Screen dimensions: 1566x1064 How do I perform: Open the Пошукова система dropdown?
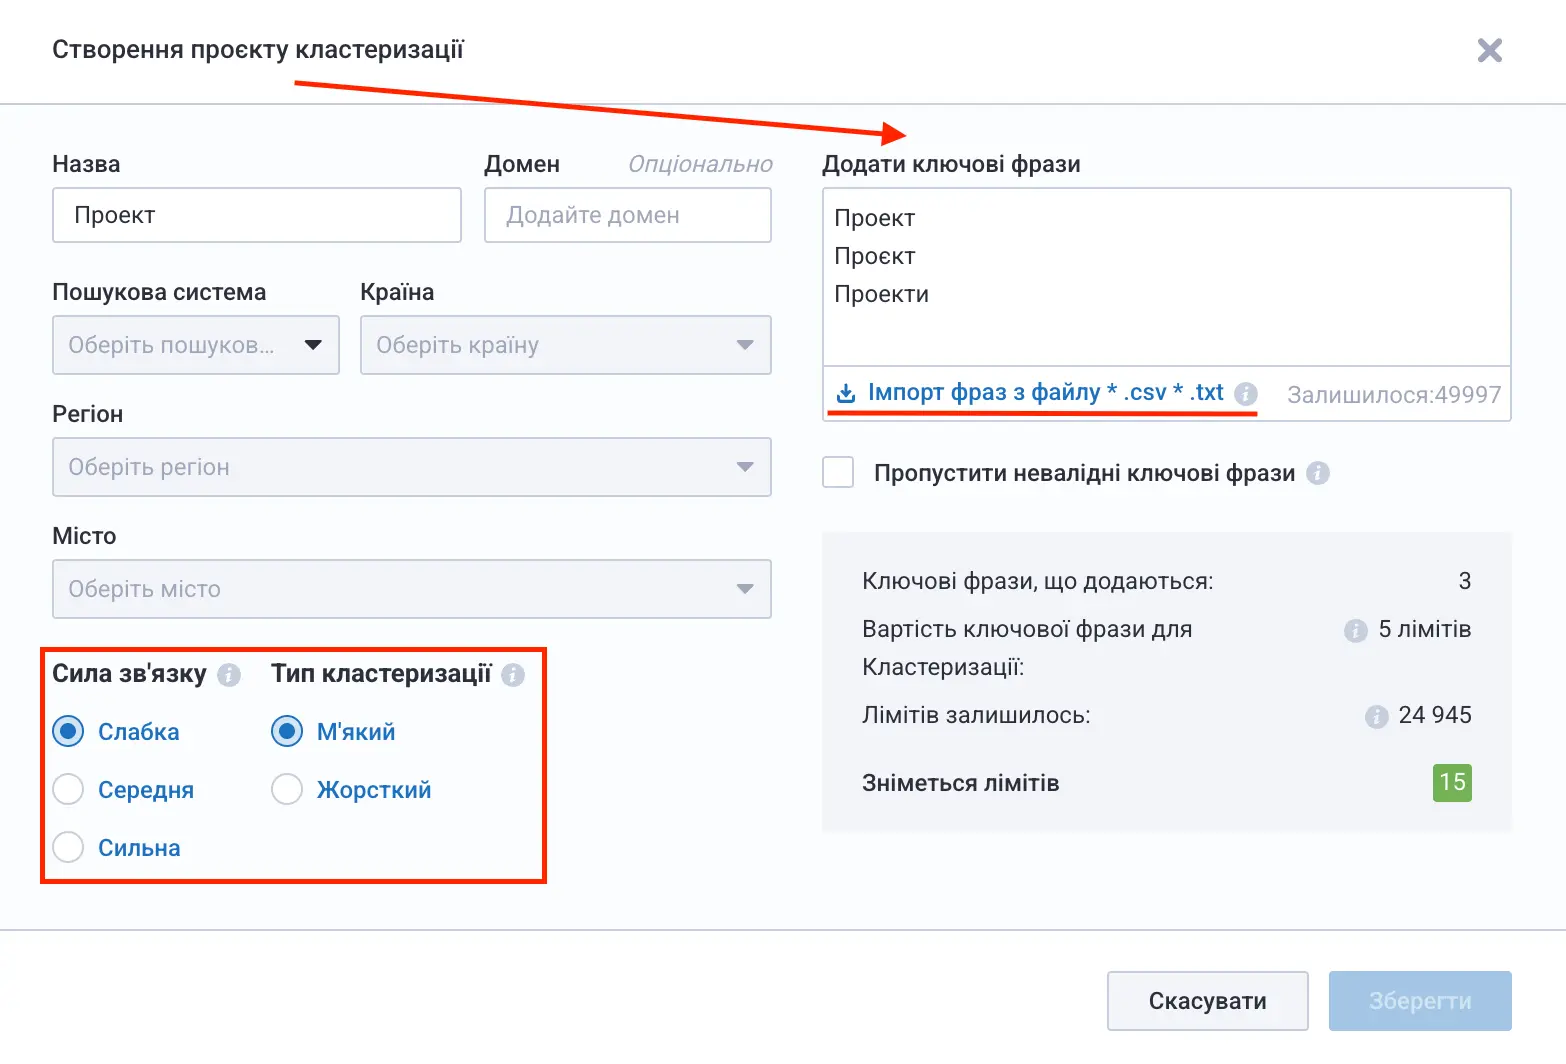[196, 345]
